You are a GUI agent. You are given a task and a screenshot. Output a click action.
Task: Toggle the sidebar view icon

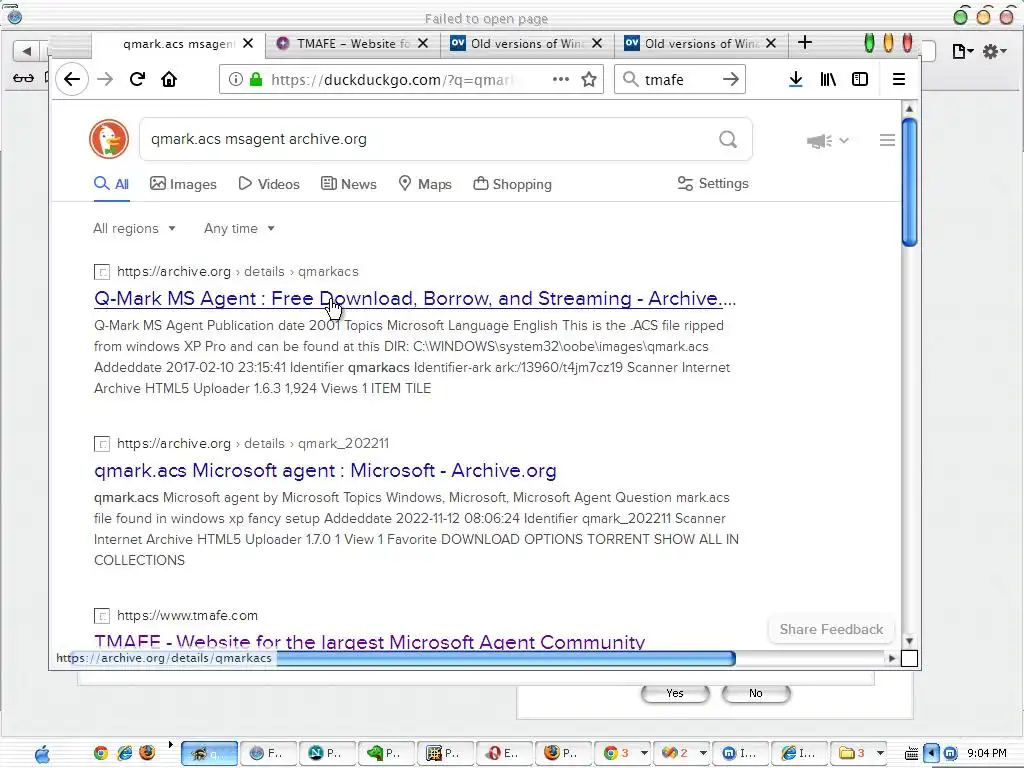(860, 80)
